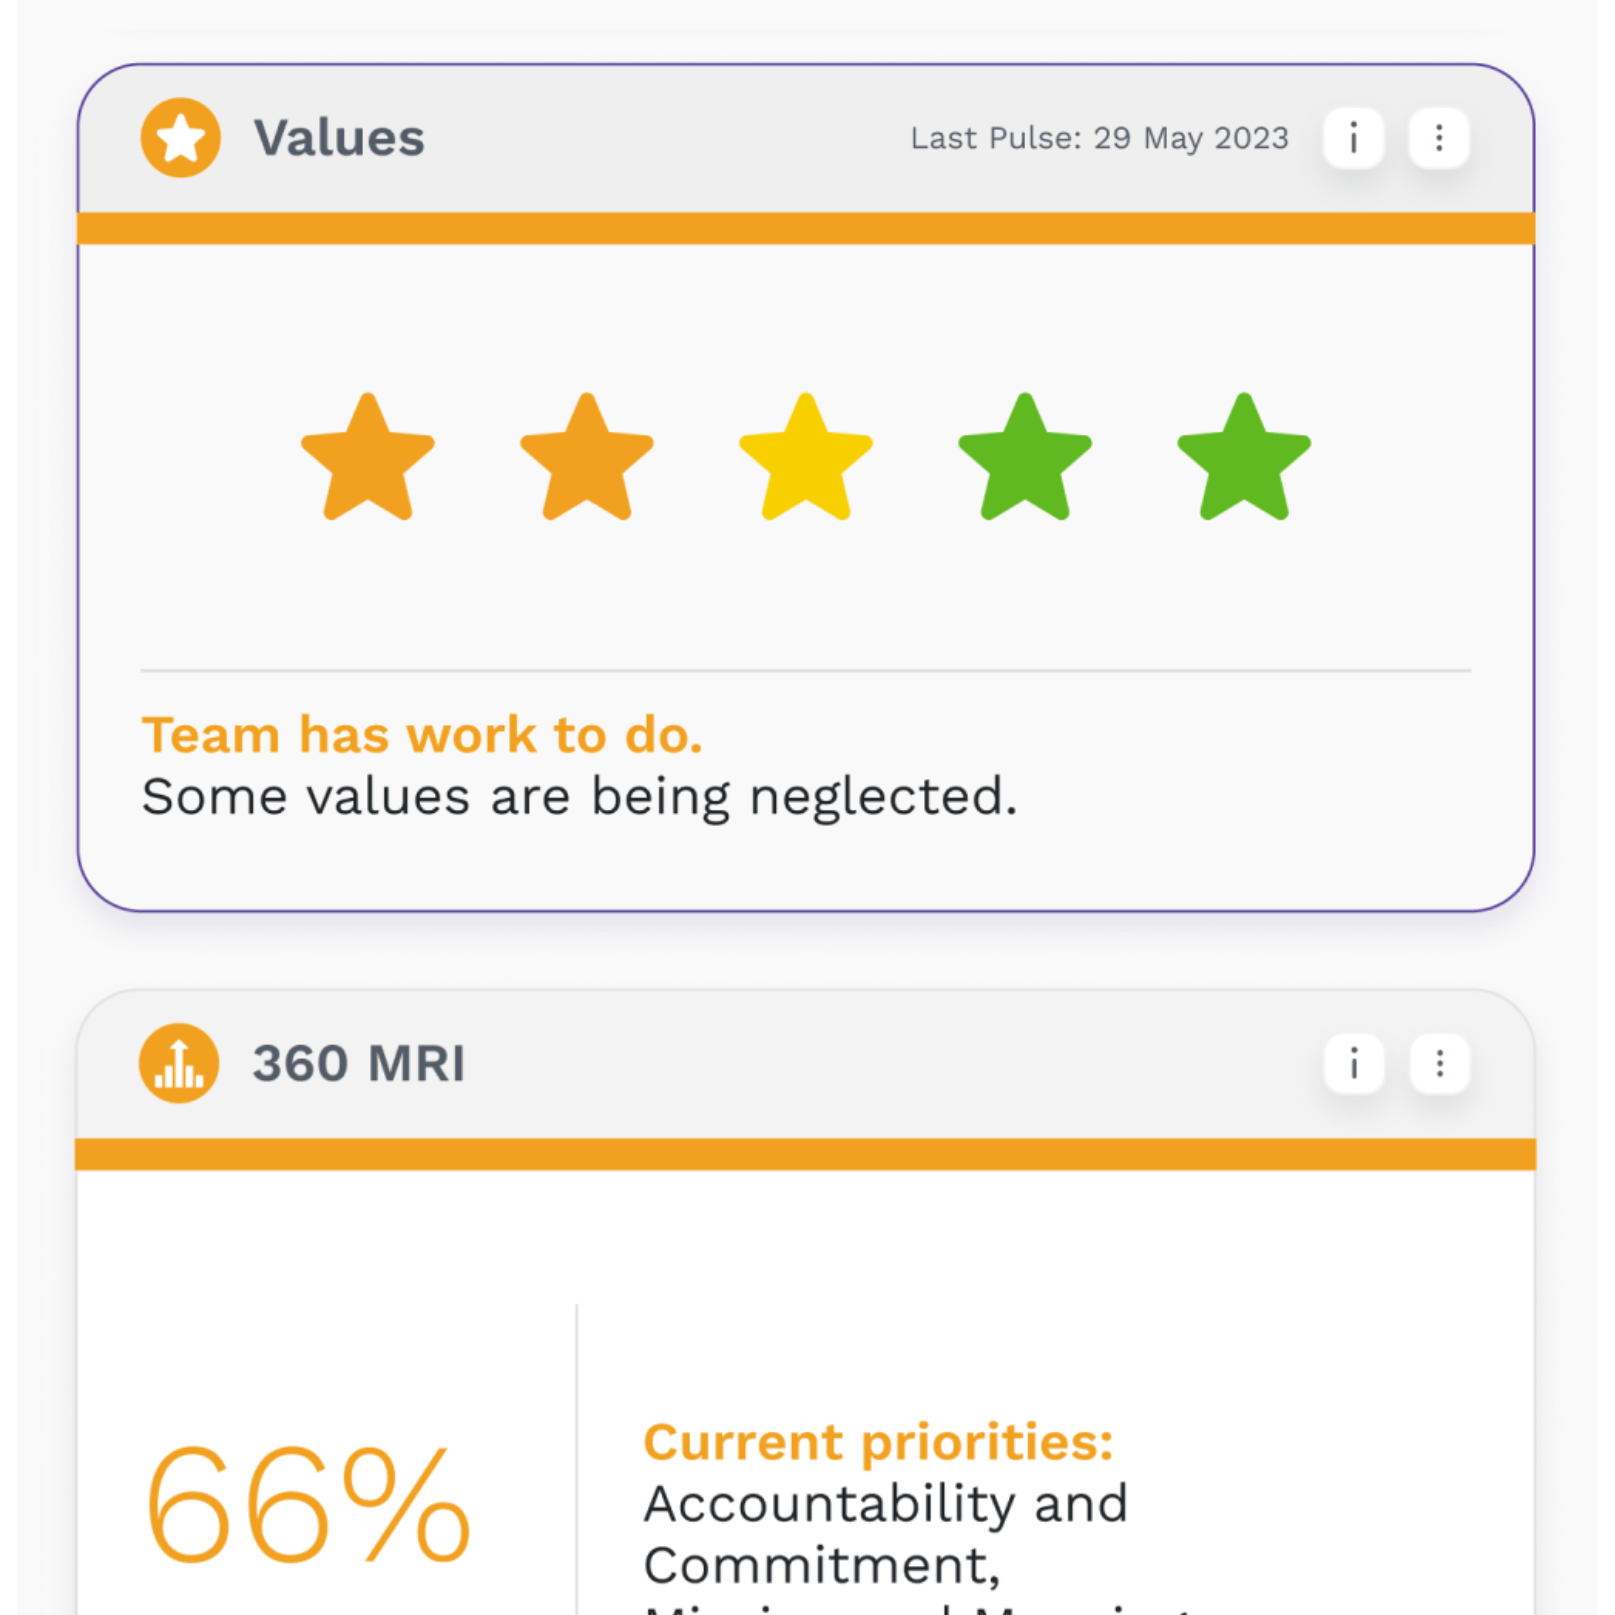Click the 360 MRI card title
Image resolution: width=1615 pixels, height=1615 pixels.
pos(359,1063)
